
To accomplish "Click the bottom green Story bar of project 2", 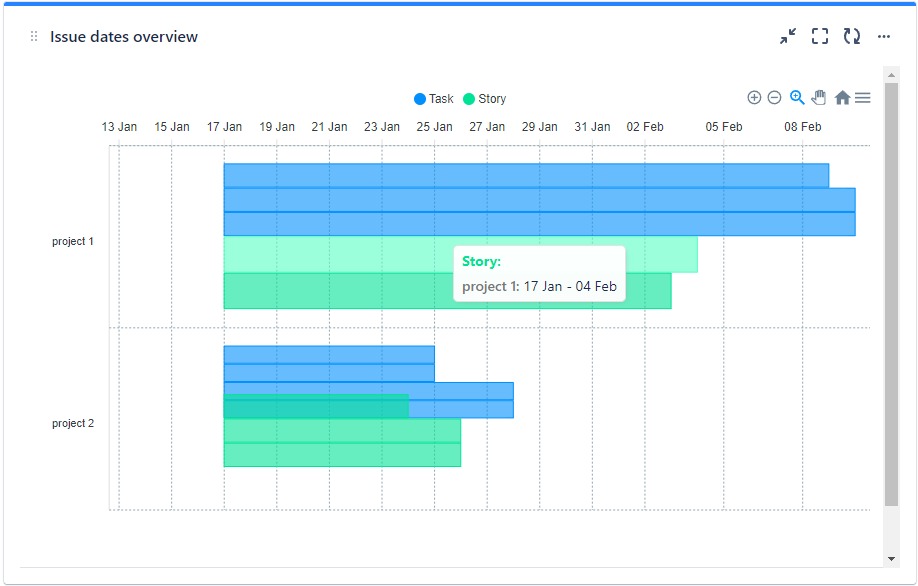I will pos(342,455).
